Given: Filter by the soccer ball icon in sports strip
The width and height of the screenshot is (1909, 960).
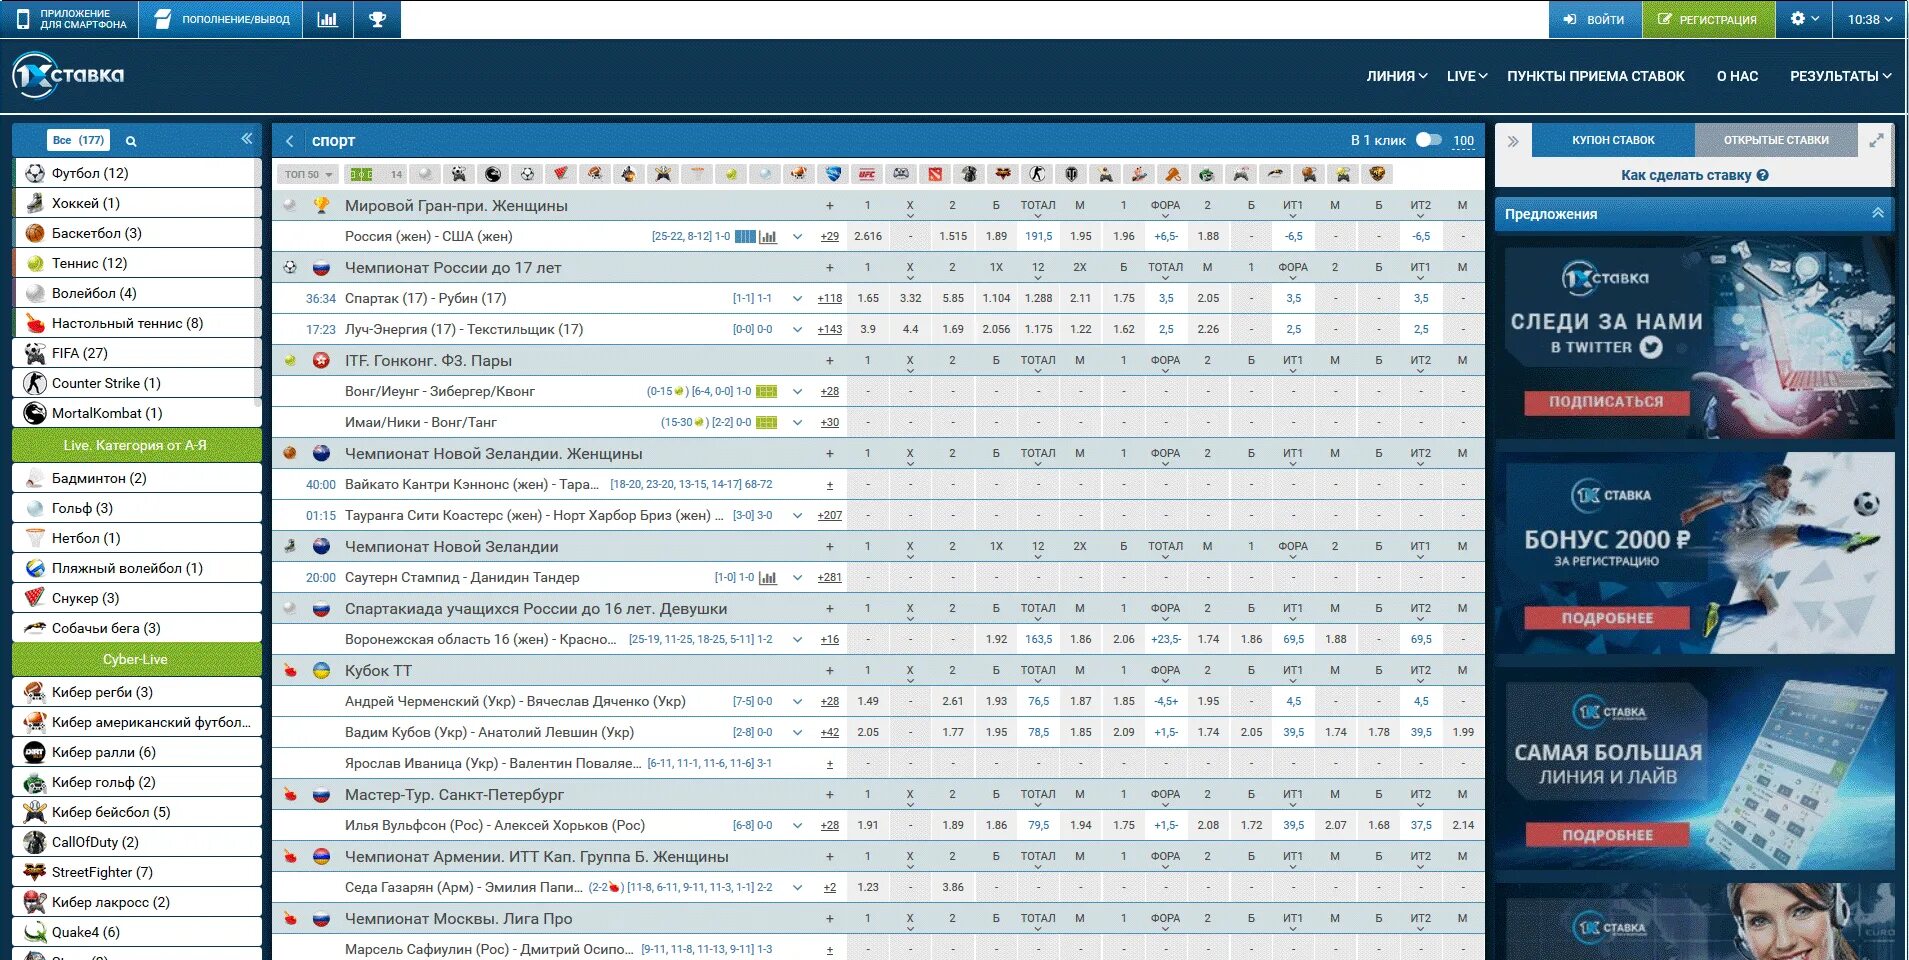Looking at the screenshot, I should point(527,174).
